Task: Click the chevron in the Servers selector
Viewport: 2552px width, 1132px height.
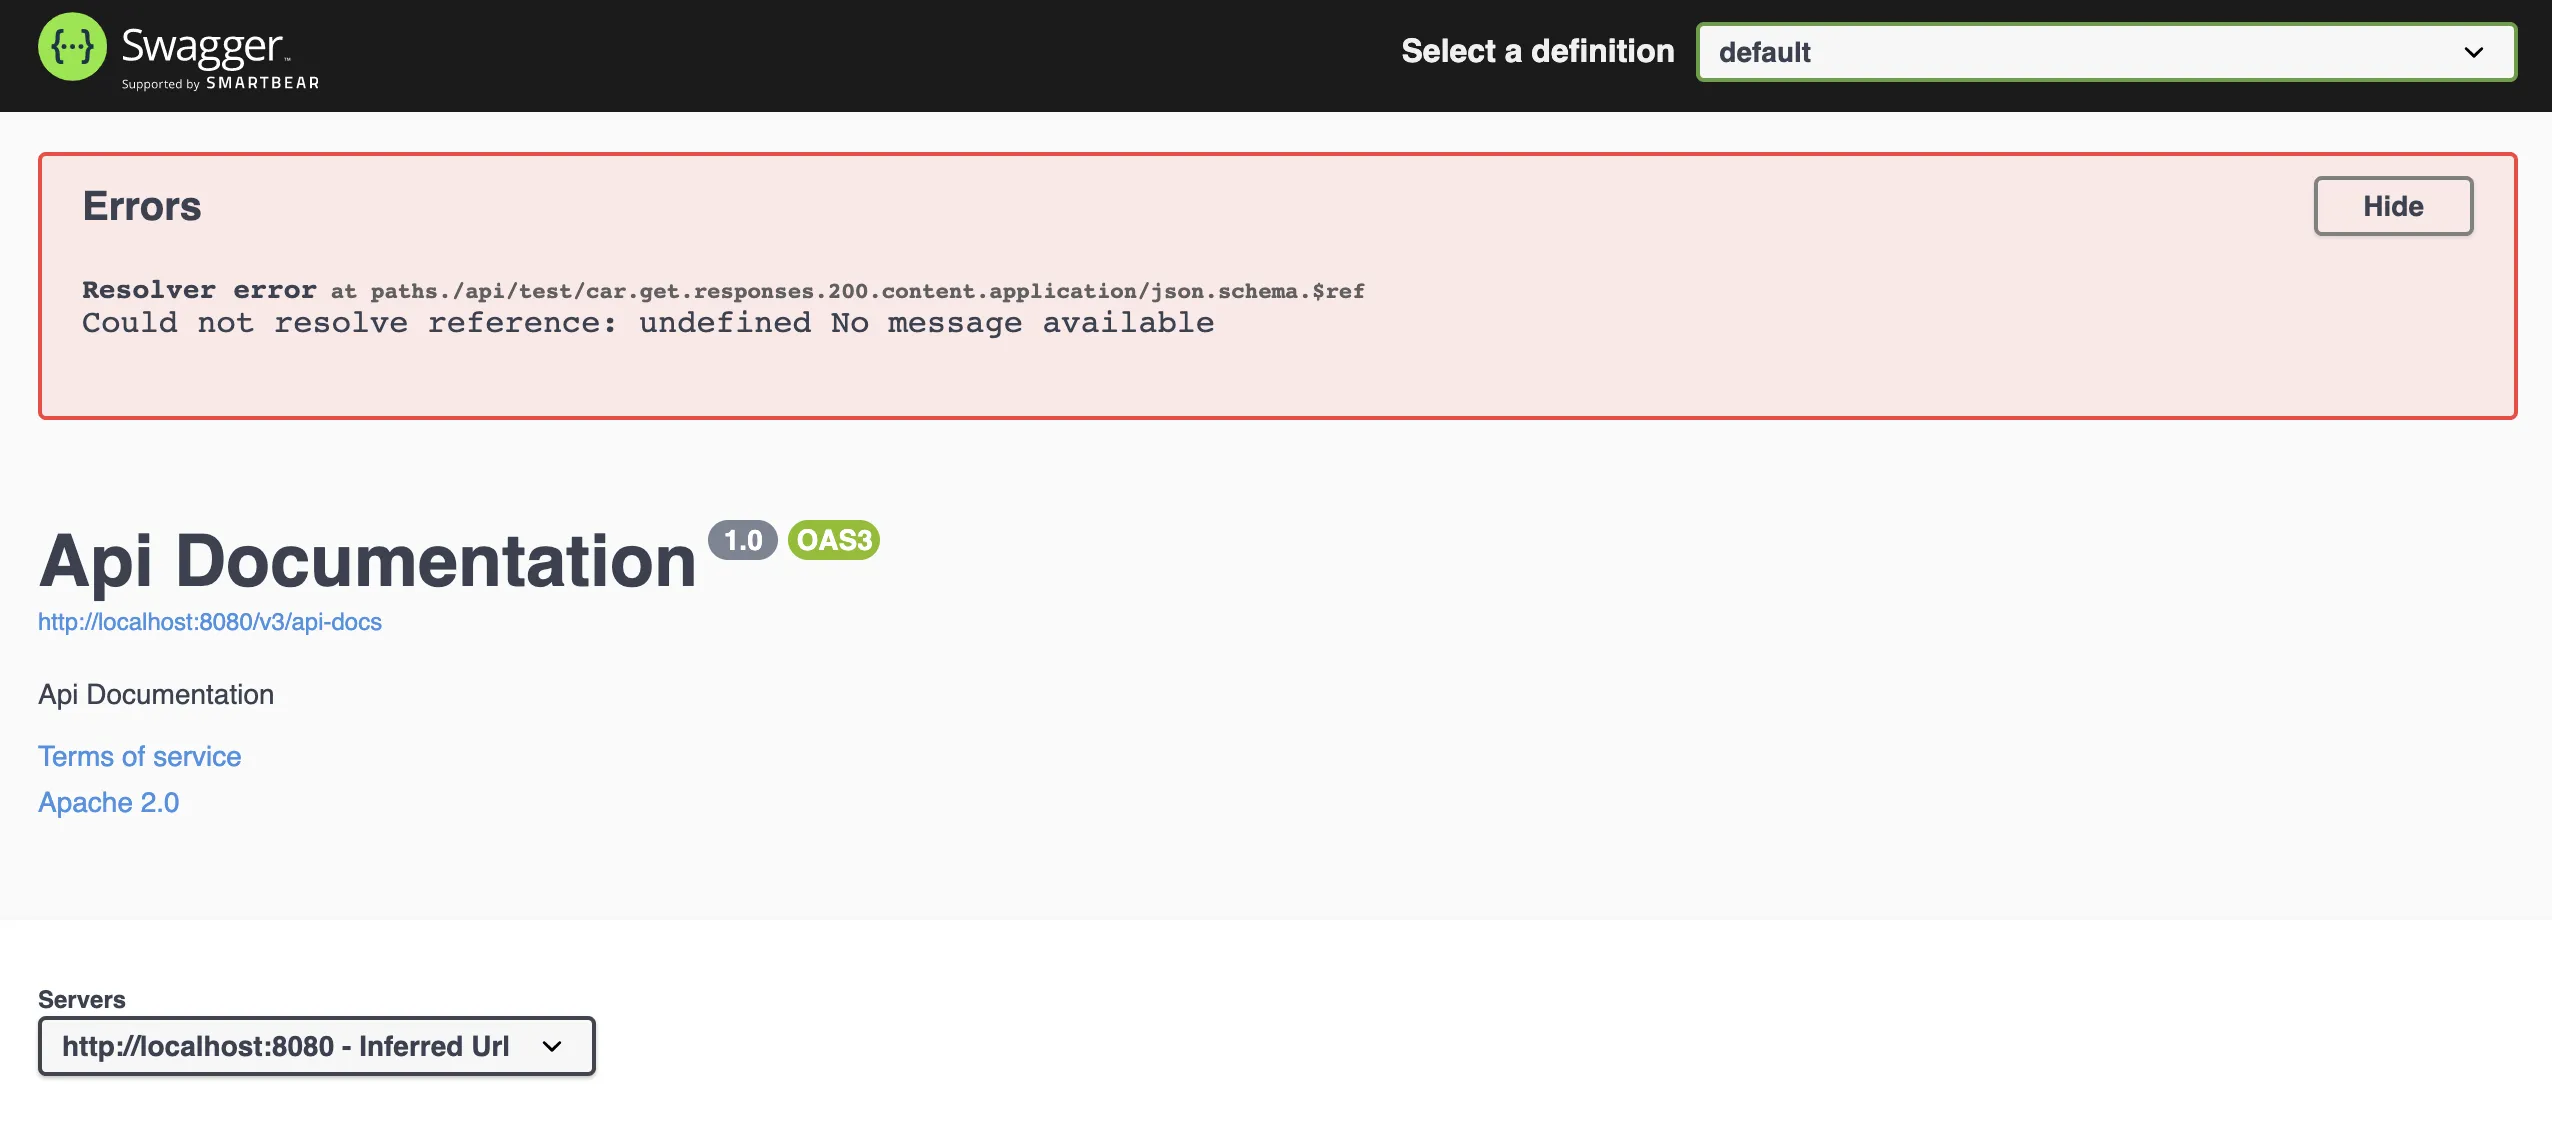Action: pos(552,1046)
